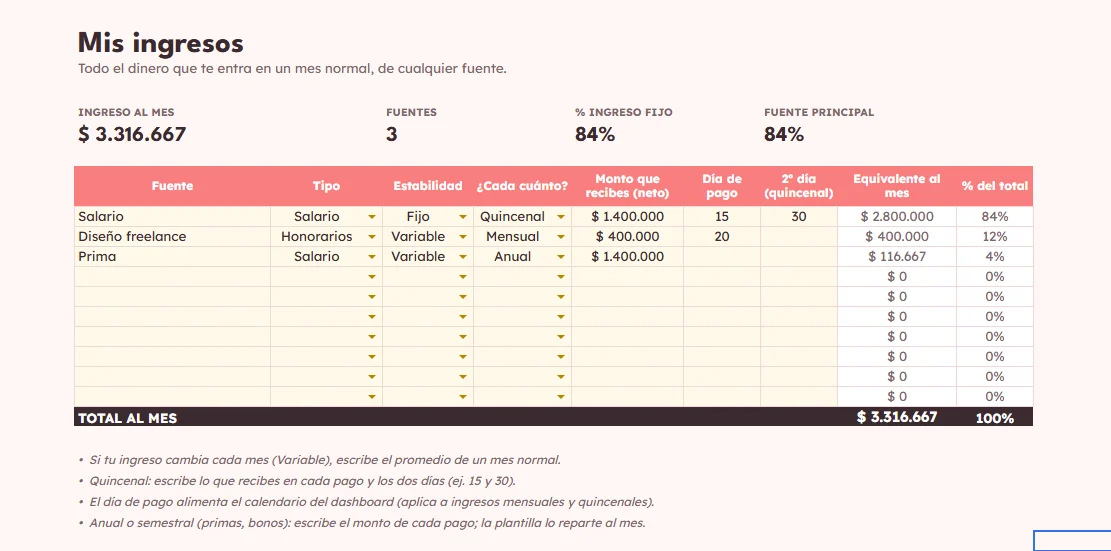This screenshot has height=551, width=1111.
Task: Select the Fuente column header
Action: tap(172, 186)
